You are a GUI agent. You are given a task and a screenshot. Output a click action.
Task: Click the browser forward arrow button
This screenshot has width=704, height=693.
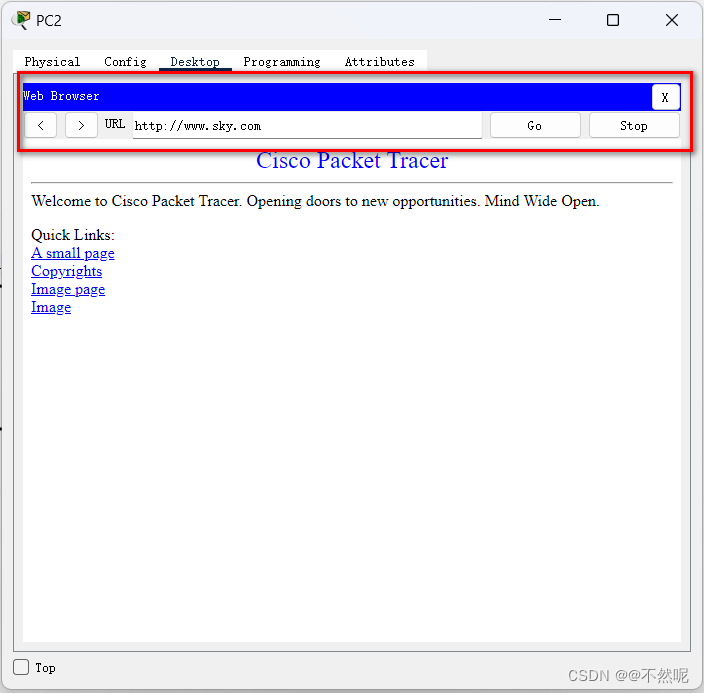click(x=81, y=125)
